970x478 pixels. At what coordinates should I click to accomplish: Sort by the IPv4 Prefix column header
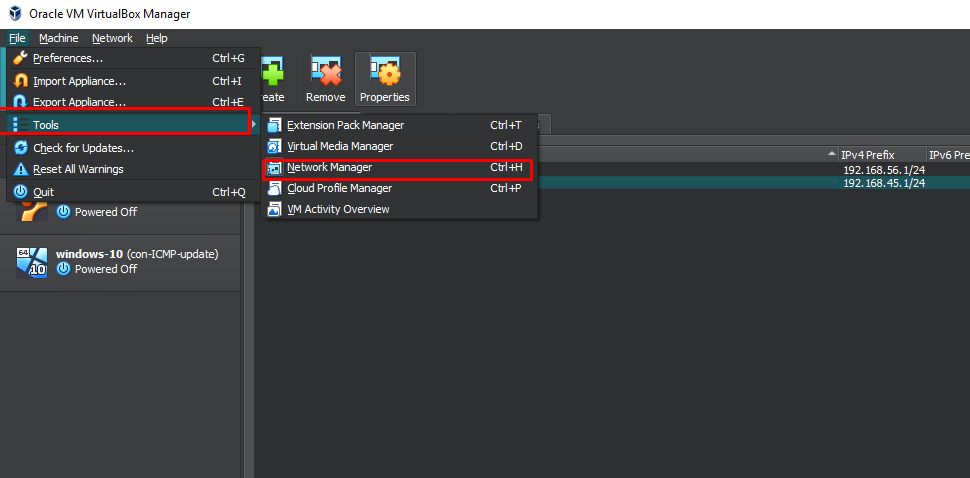(866, 155)
